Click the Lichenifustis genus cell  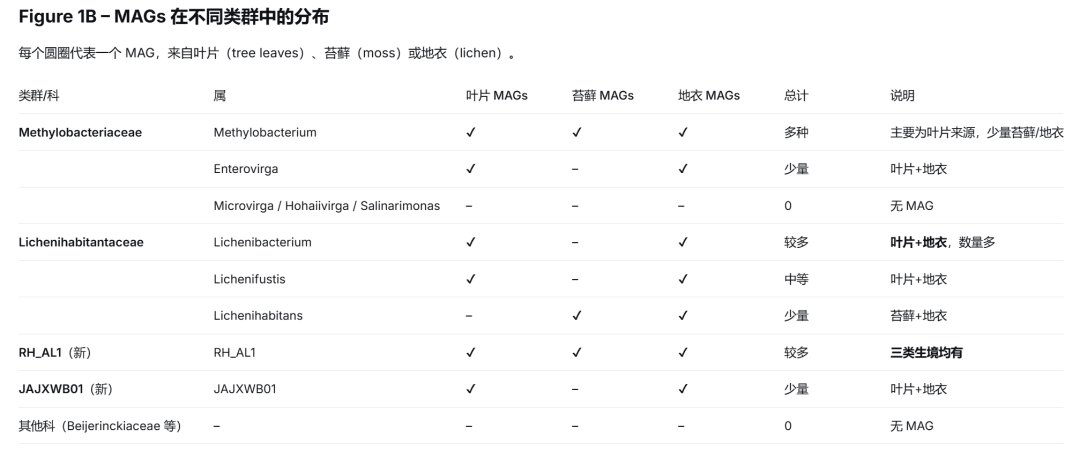tap(249, 279)
